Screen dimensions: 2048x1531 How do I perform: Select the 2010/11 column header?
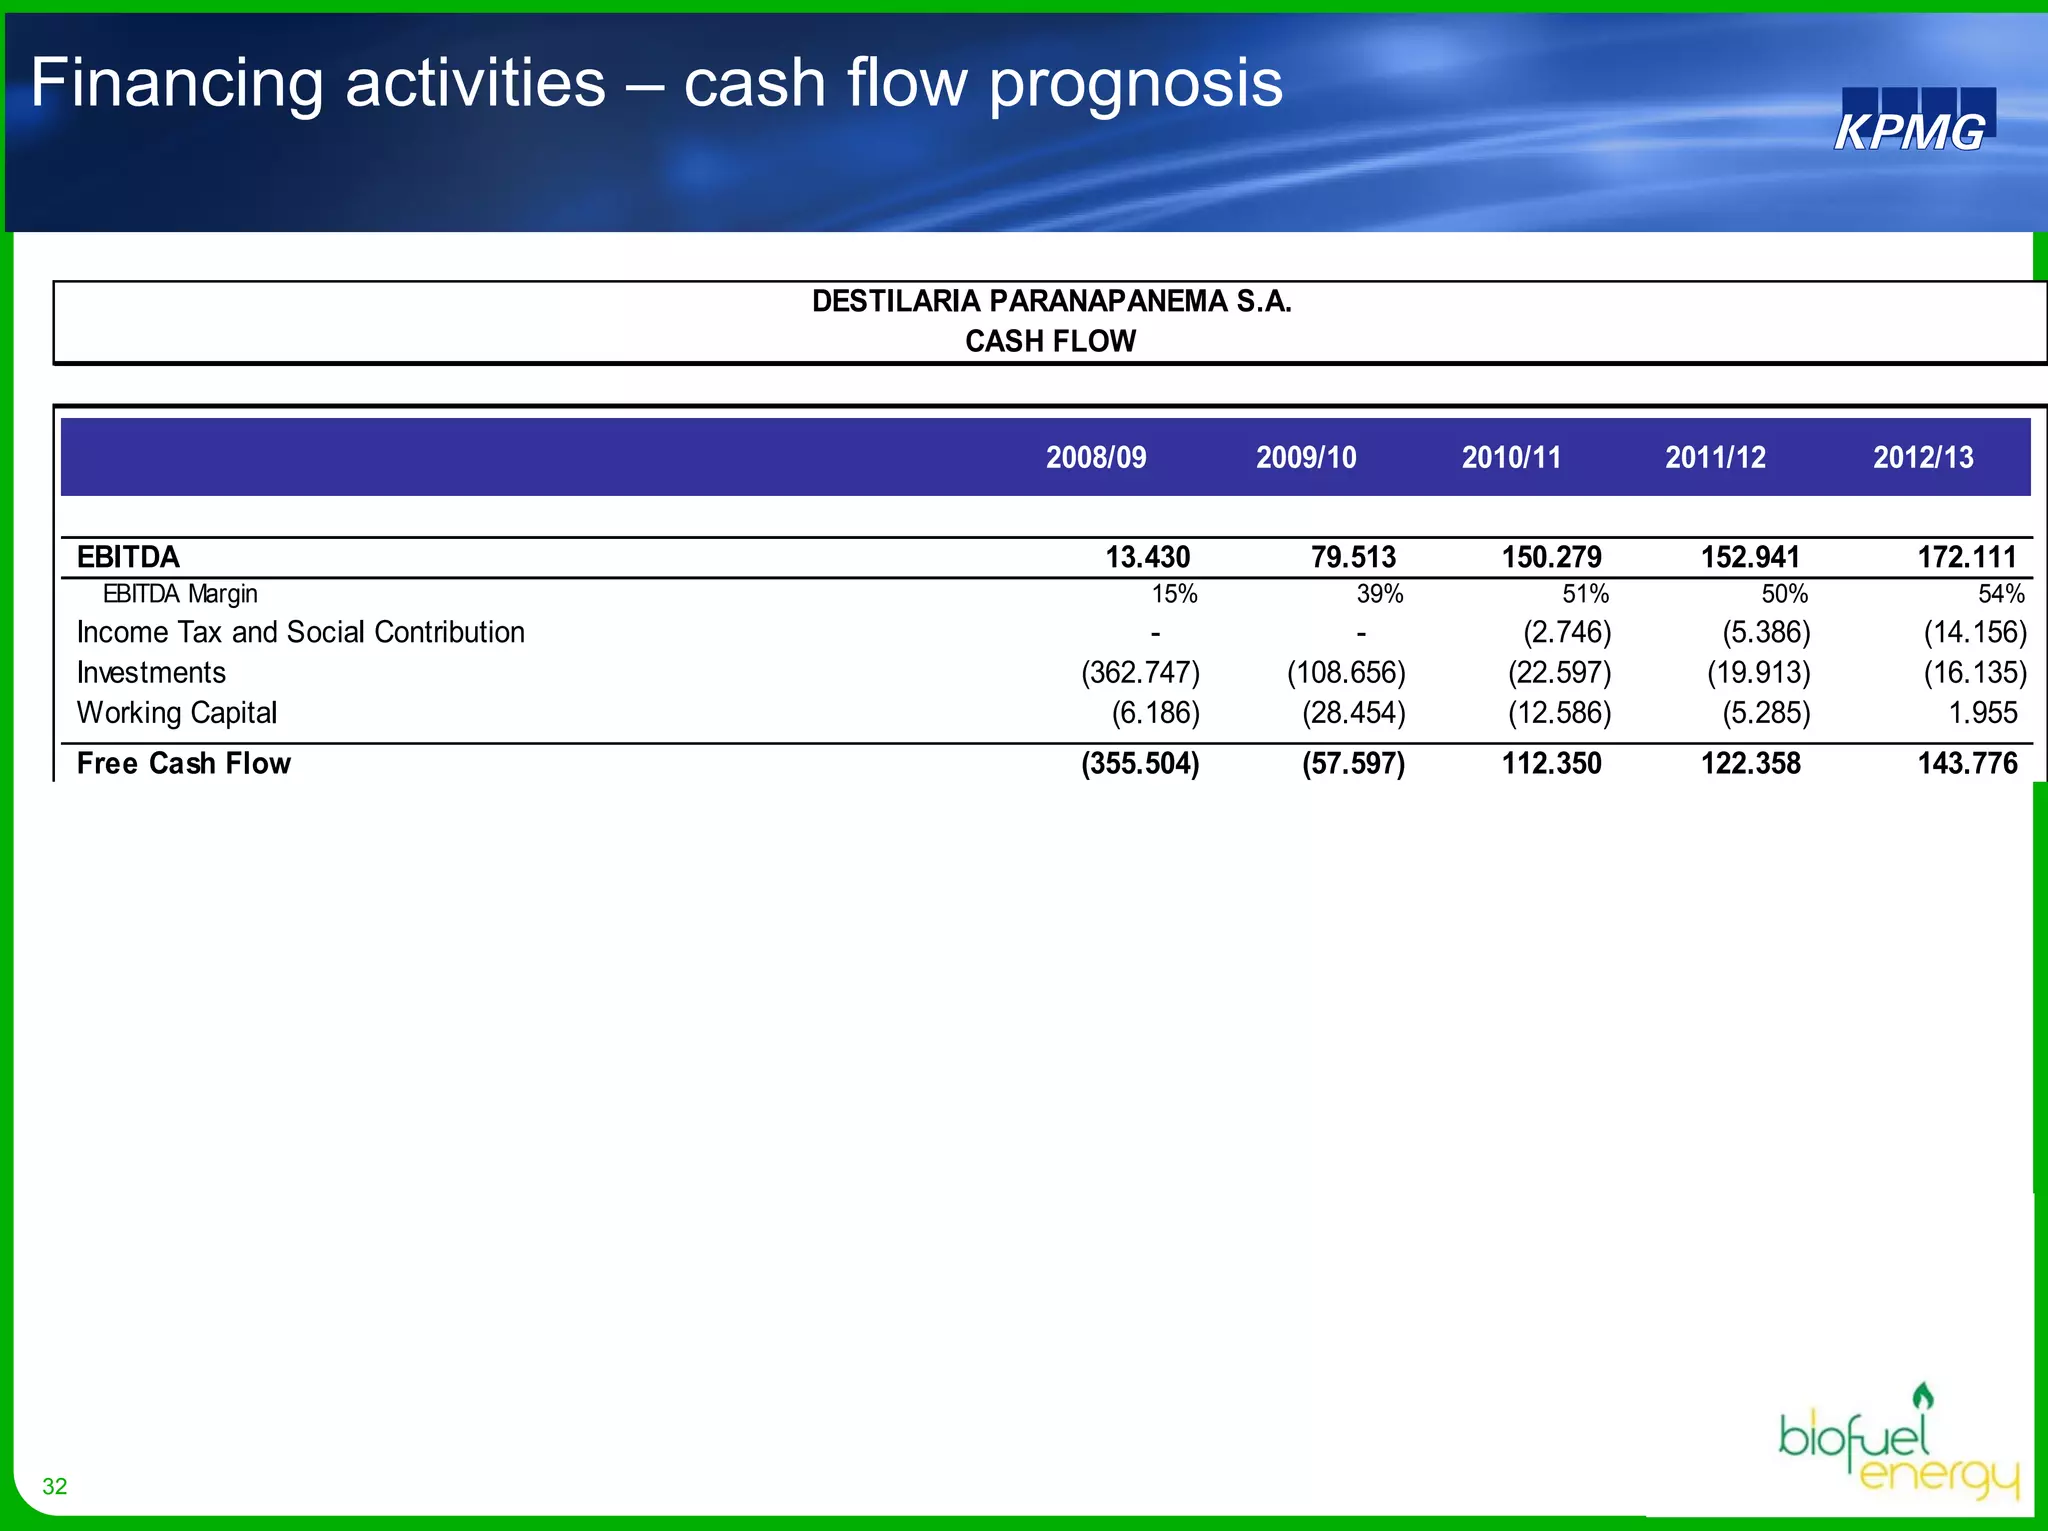(1511, 458)
